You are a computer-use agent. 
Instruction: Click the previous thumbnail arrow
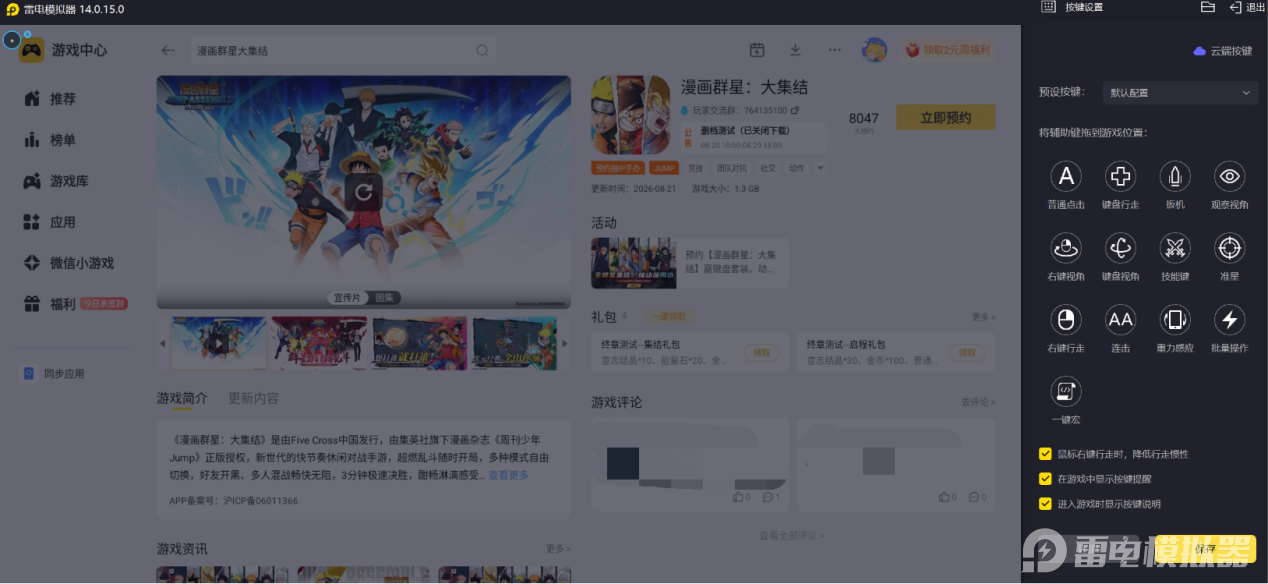[163, 343]
